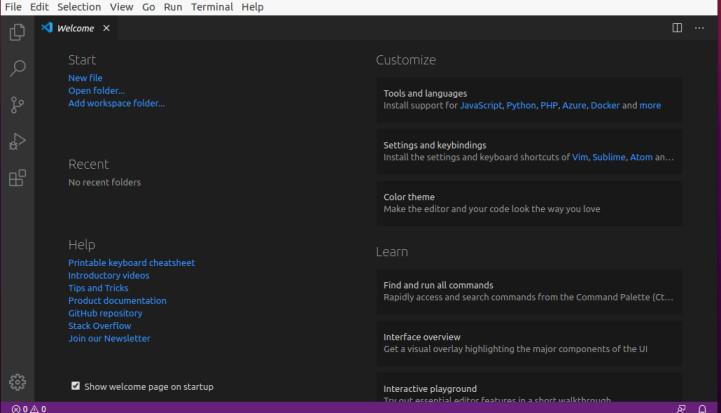Click the Python language link
Image resolution: width=721 pixels, height=413 pixels.
[x=521, y=105]
